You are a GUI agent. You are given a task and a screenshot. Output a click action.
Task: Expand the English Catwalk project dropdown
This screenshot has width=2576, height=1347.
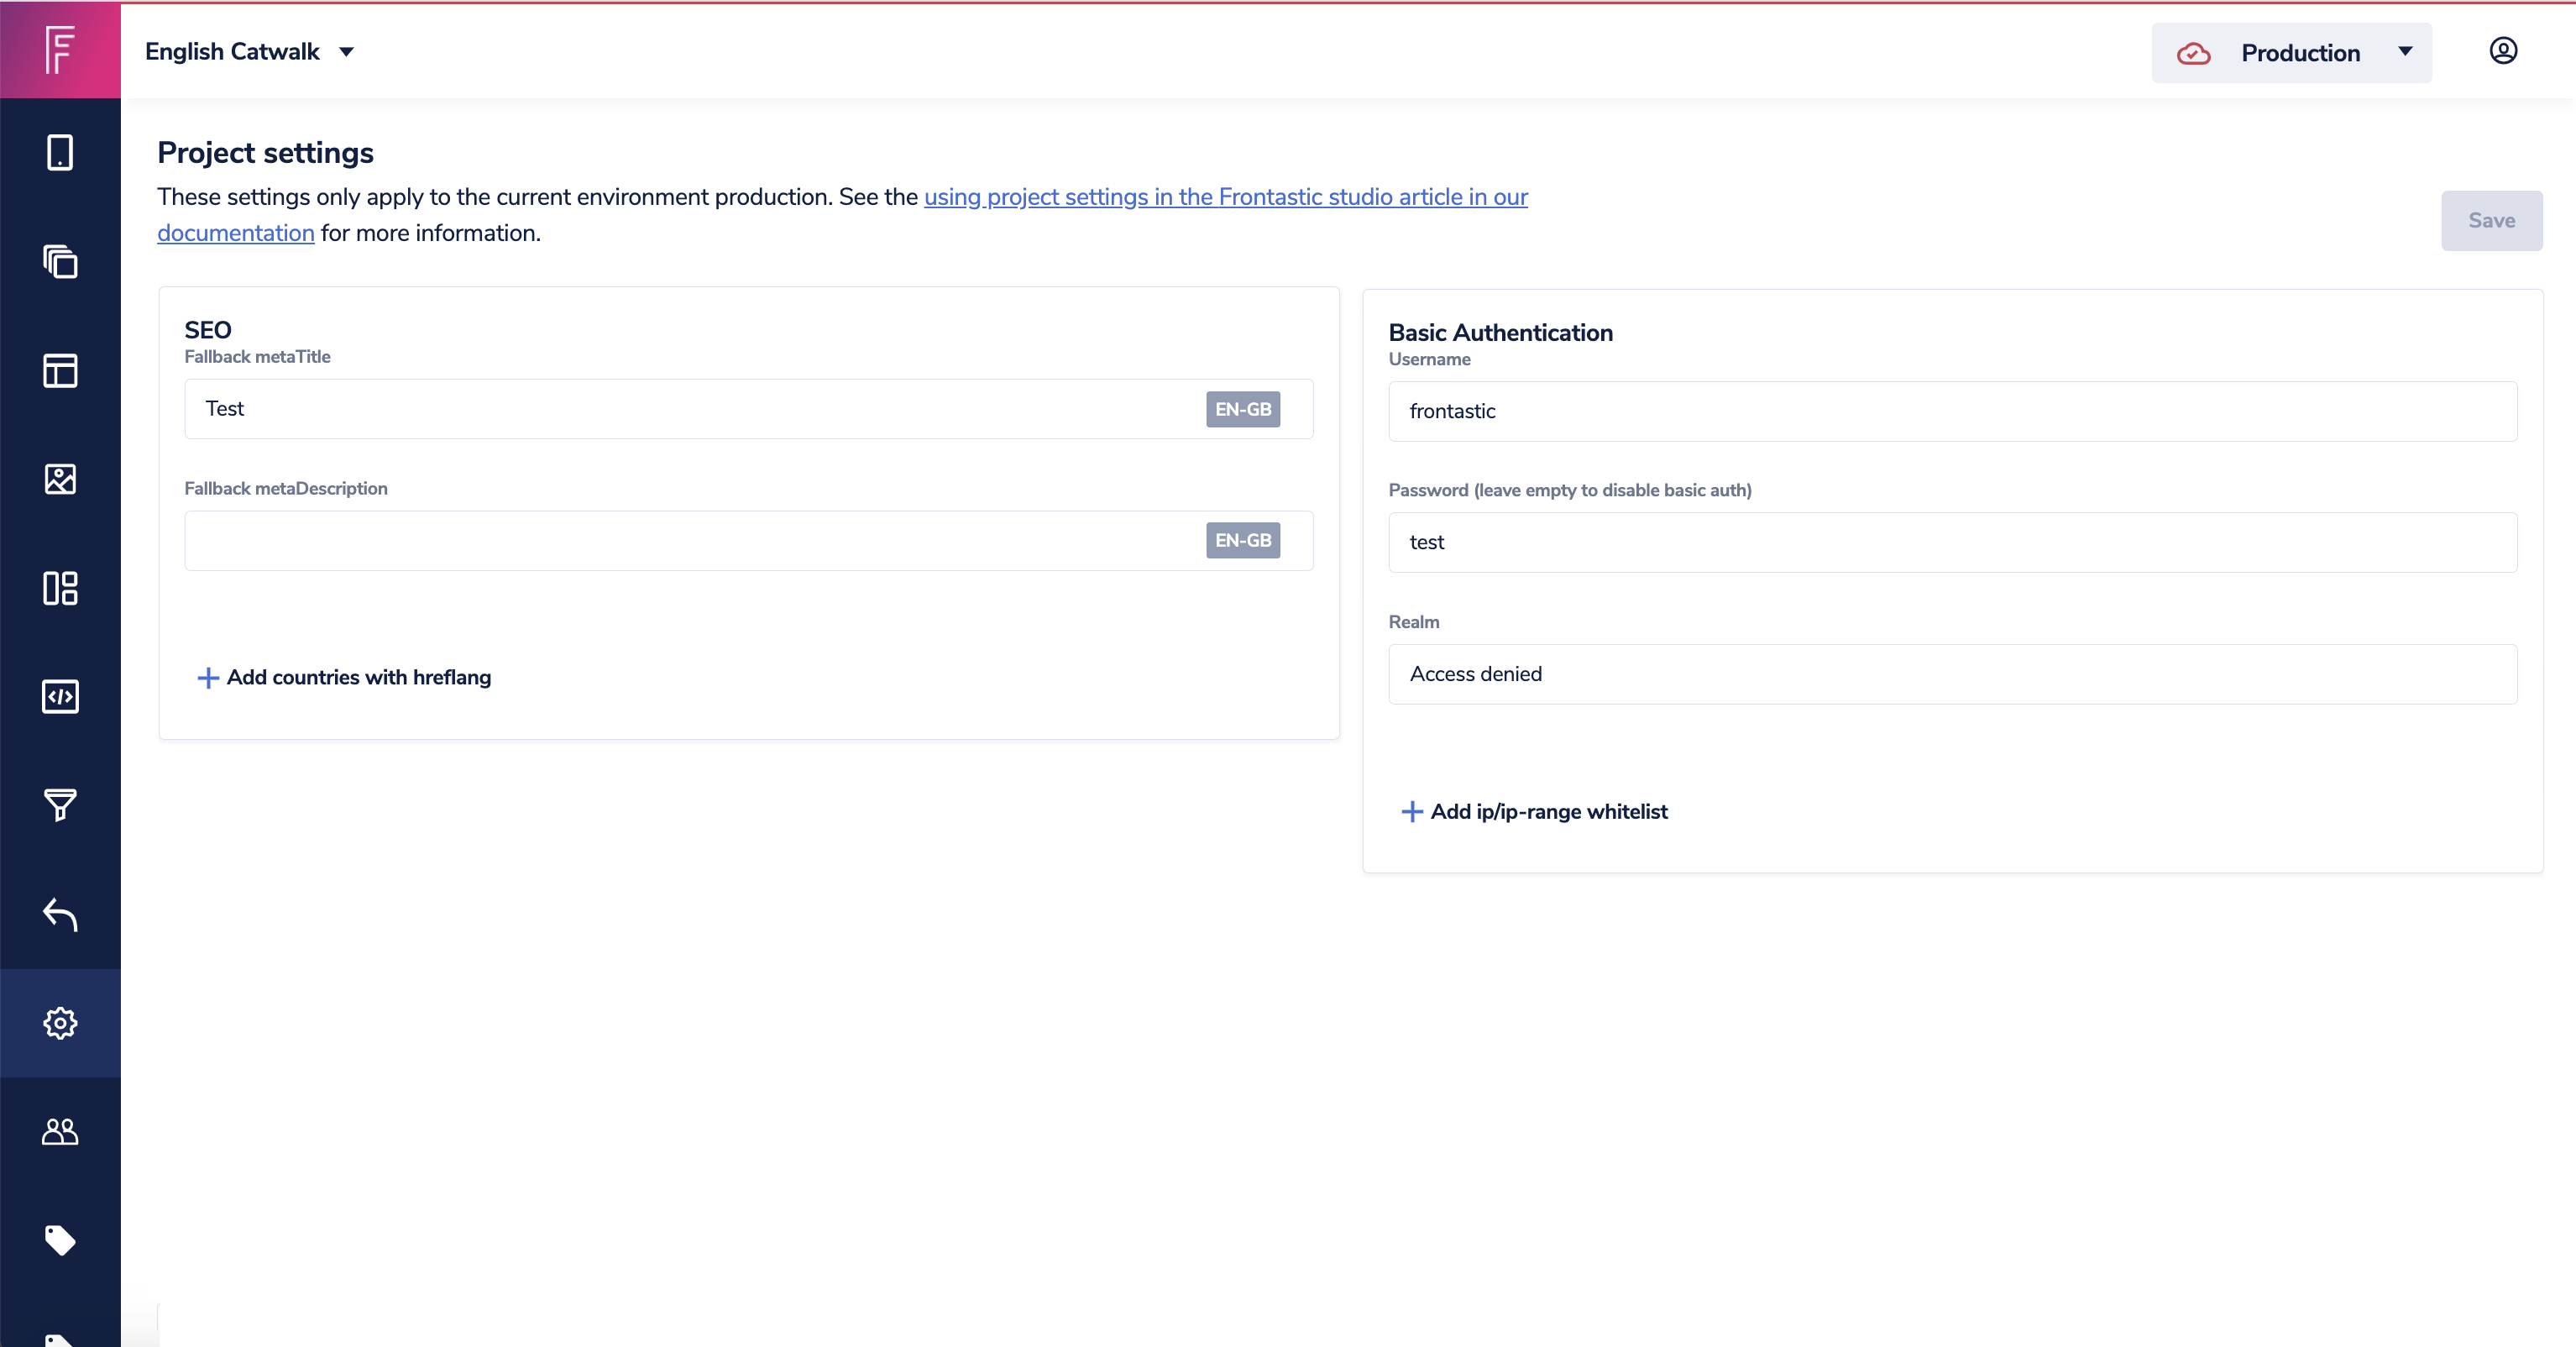[x=250, y=52]
